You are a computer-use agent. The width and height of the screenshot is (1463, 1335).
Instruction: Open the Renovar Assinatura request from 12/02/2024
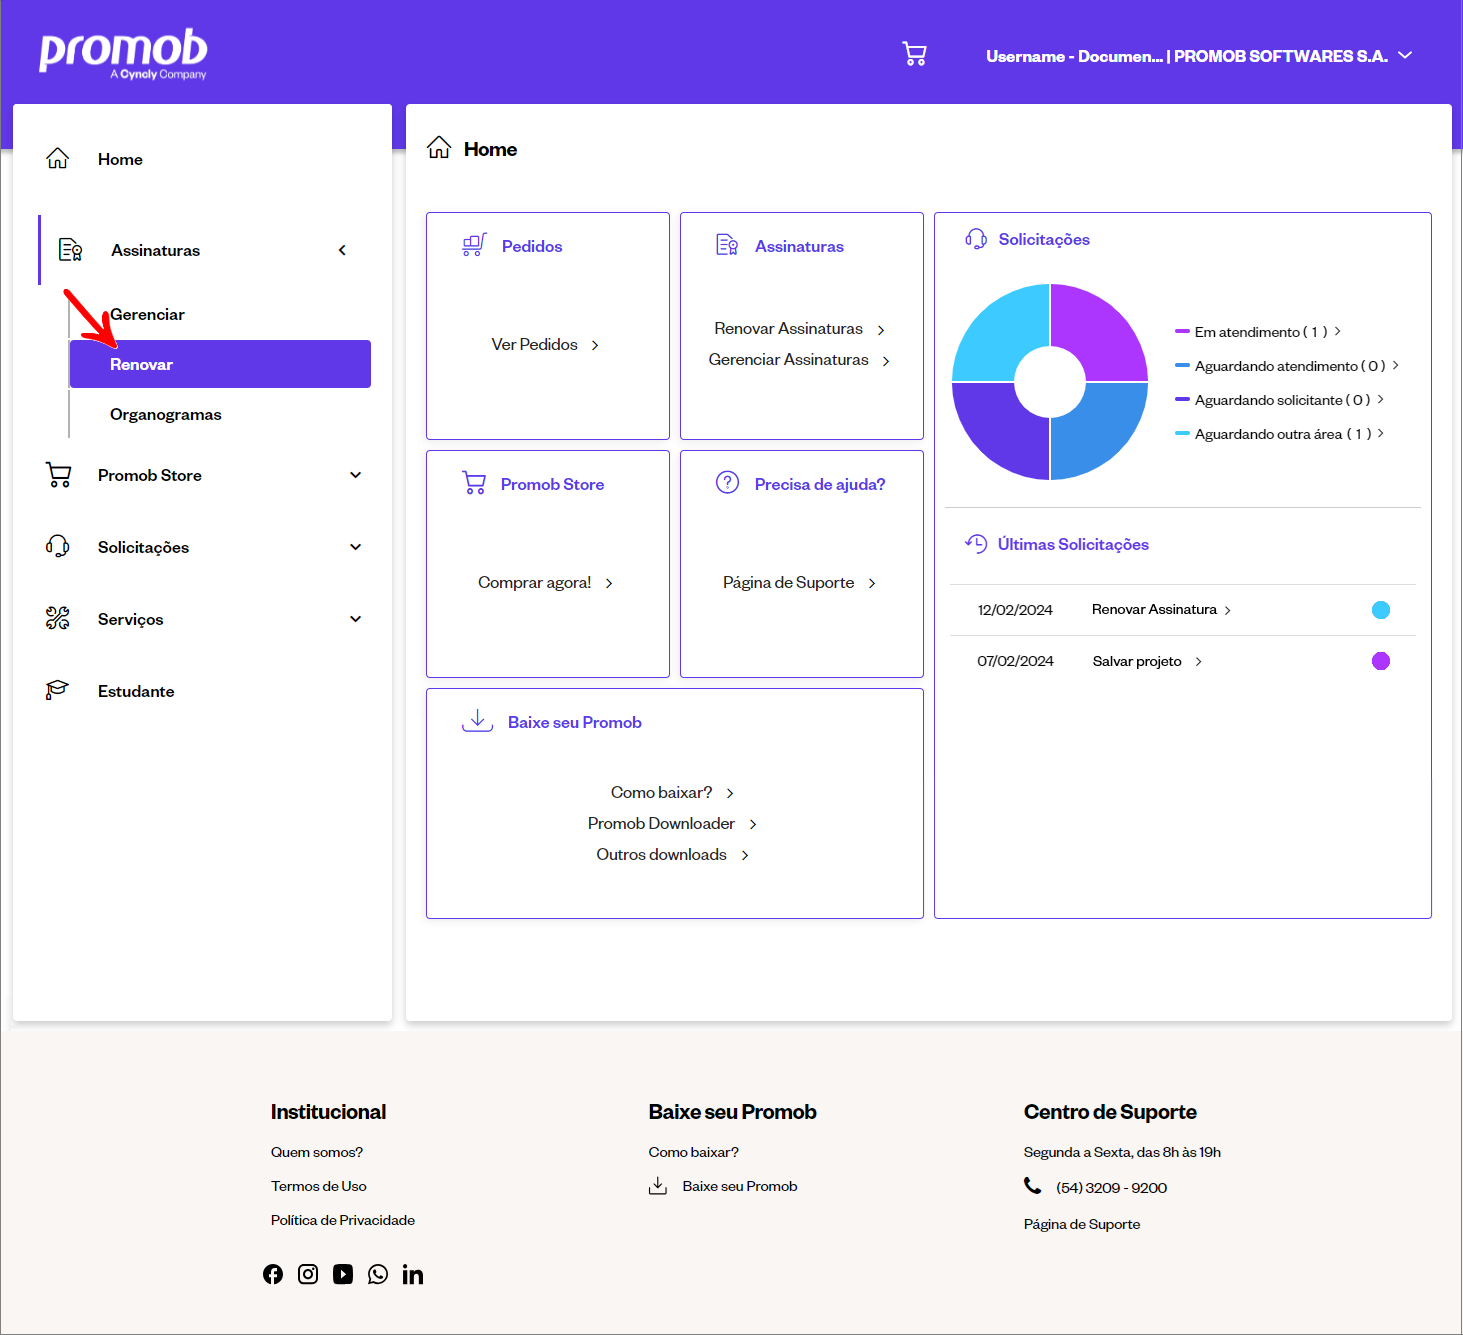(x=1161, y=609)
